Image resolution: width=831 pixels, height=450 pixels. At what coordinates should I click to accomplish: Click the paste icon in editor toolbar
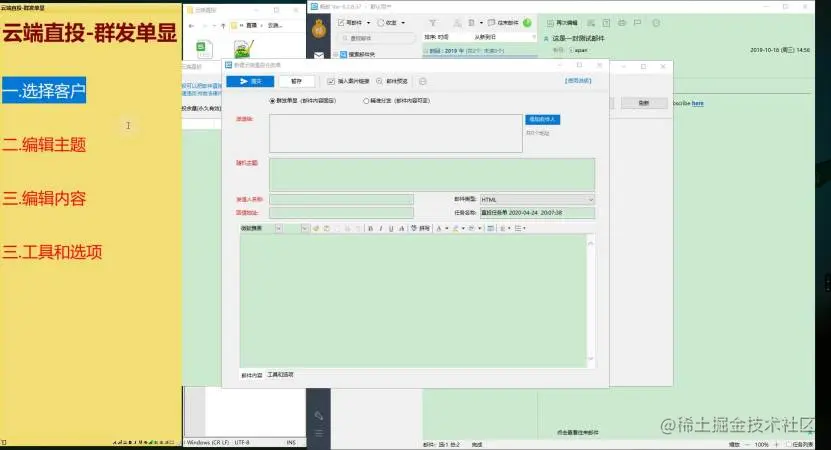click(x=327, y=228)
